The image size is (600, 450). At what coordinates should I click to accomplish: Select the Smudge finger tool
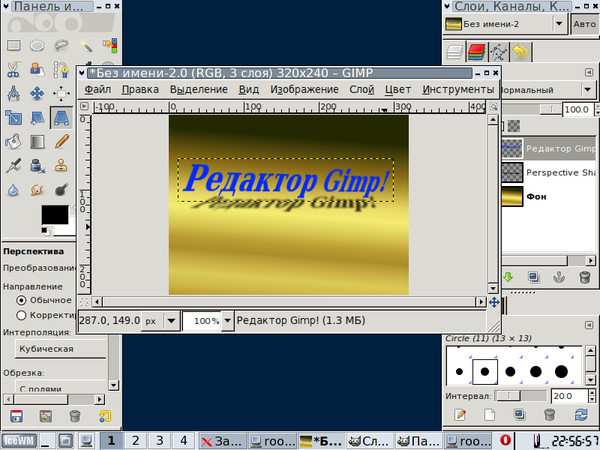coord(38,190)
